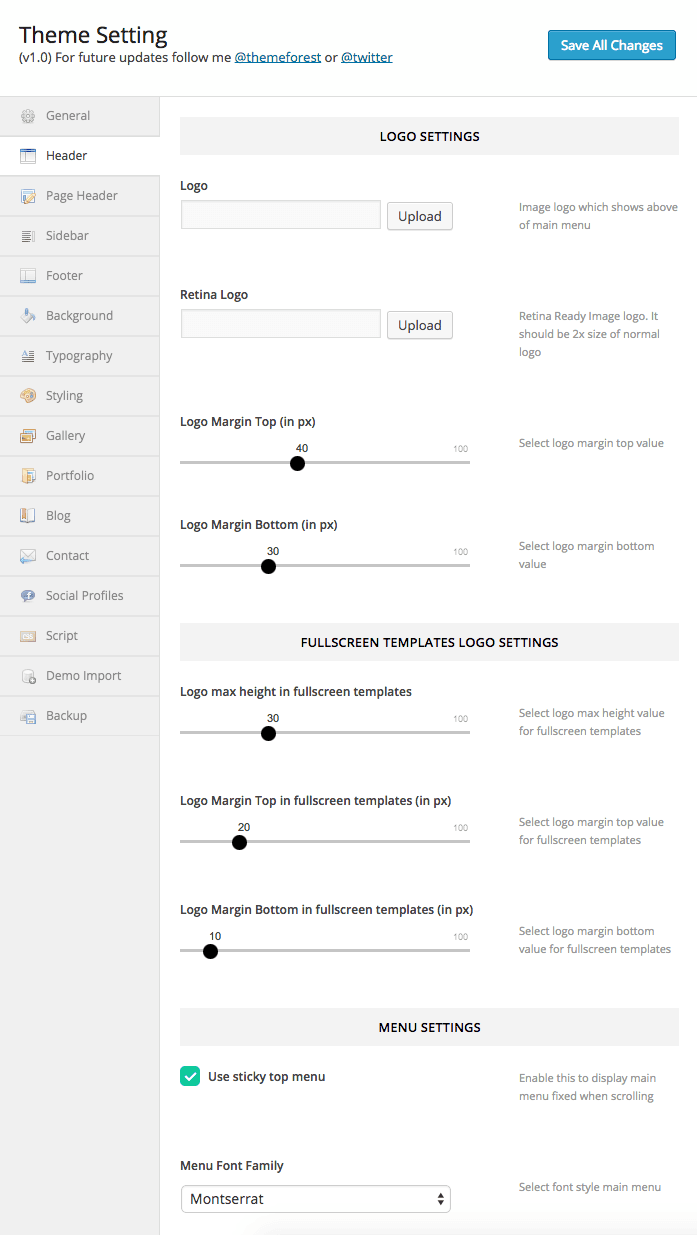Click the Backup icon in sidebar

[28, 716]
